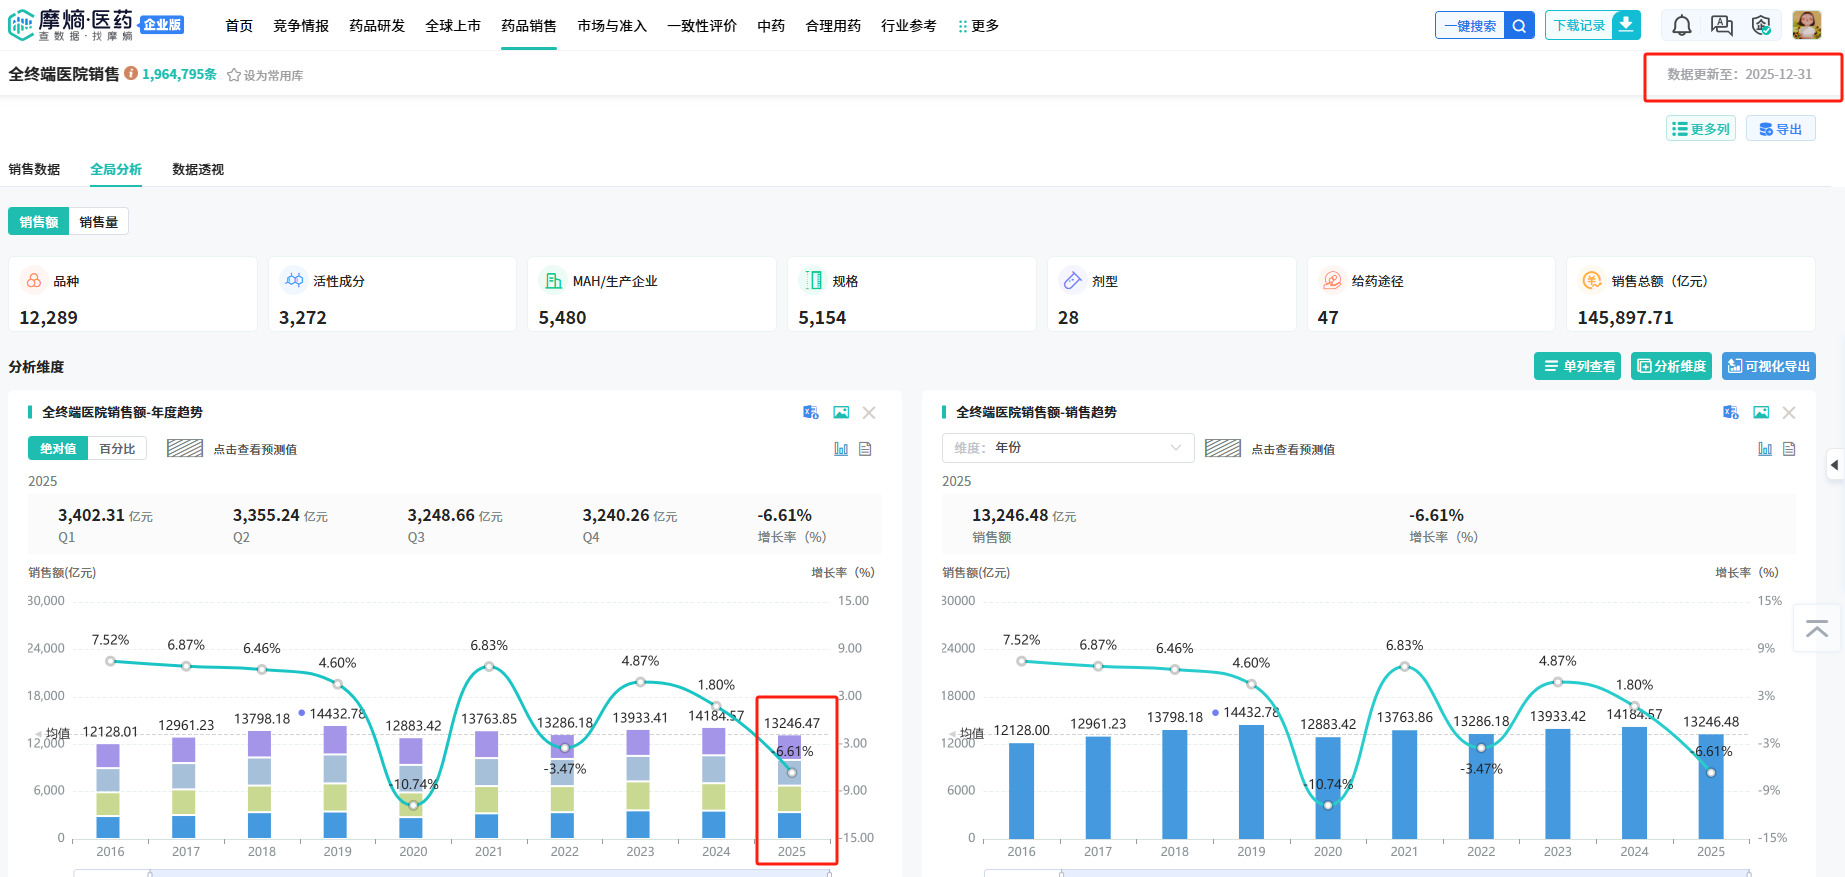
Task: Click the back-to-top arrow icon
Action: point(1817,629)
